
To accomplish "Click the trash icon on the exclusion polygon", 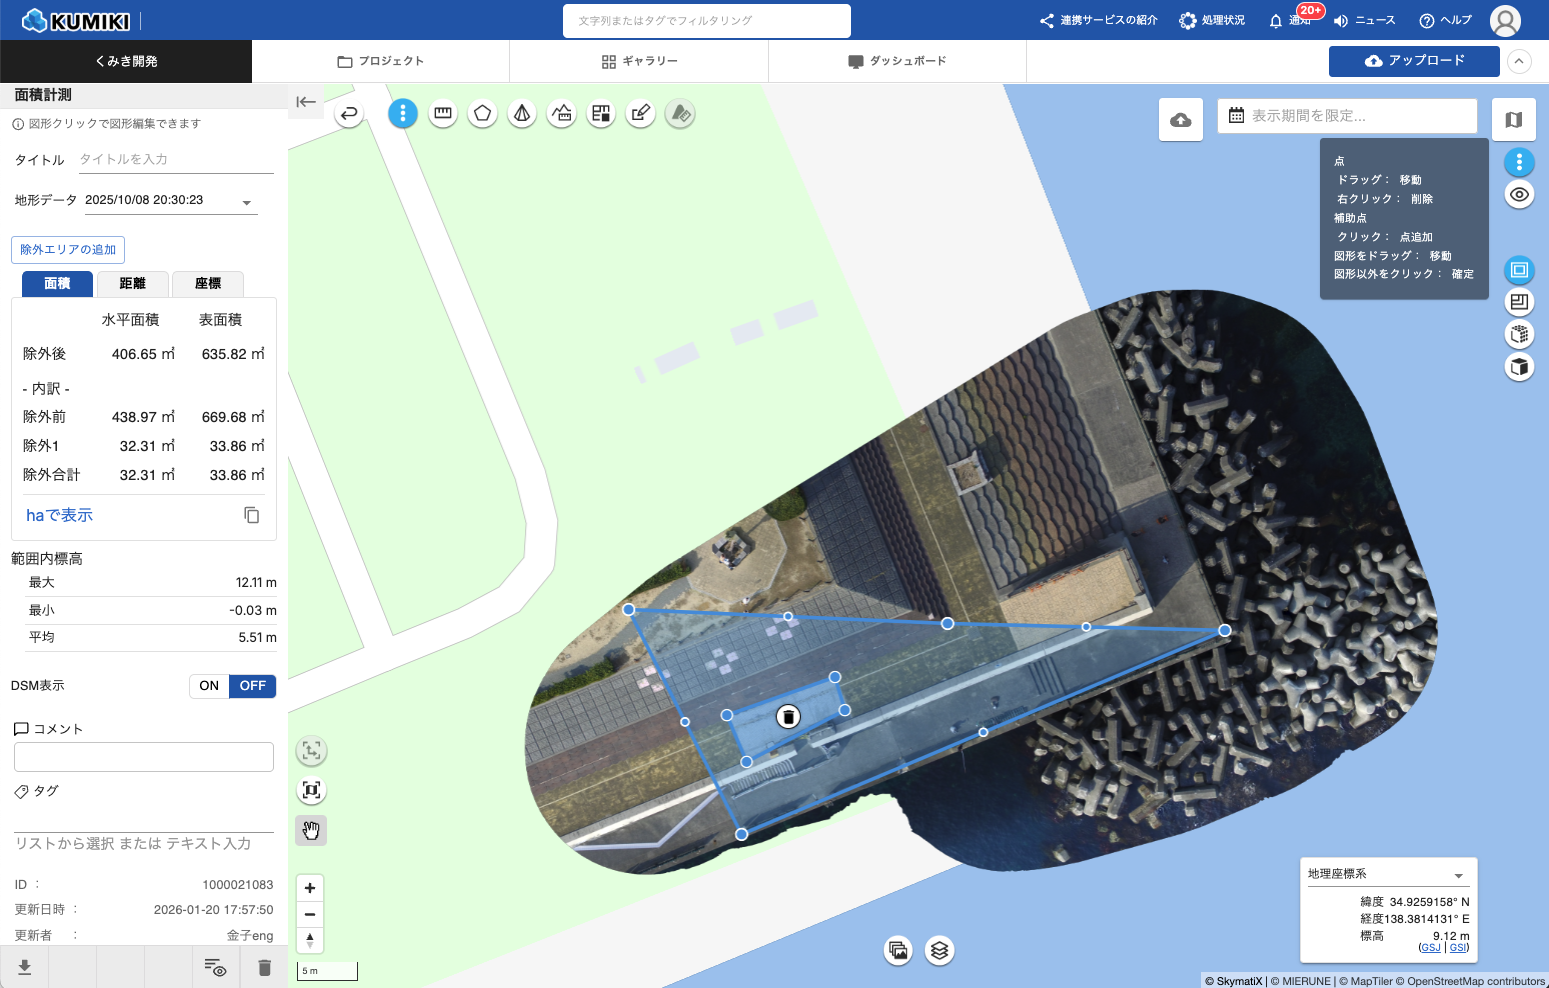I will 788,716.
